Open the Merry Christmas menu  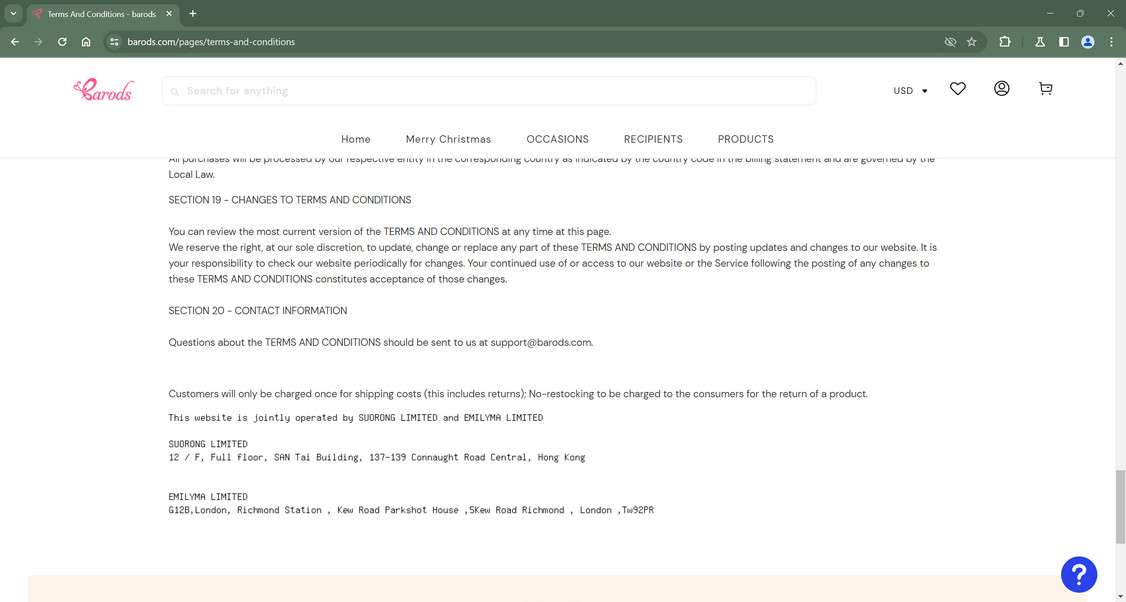[448, 139]
